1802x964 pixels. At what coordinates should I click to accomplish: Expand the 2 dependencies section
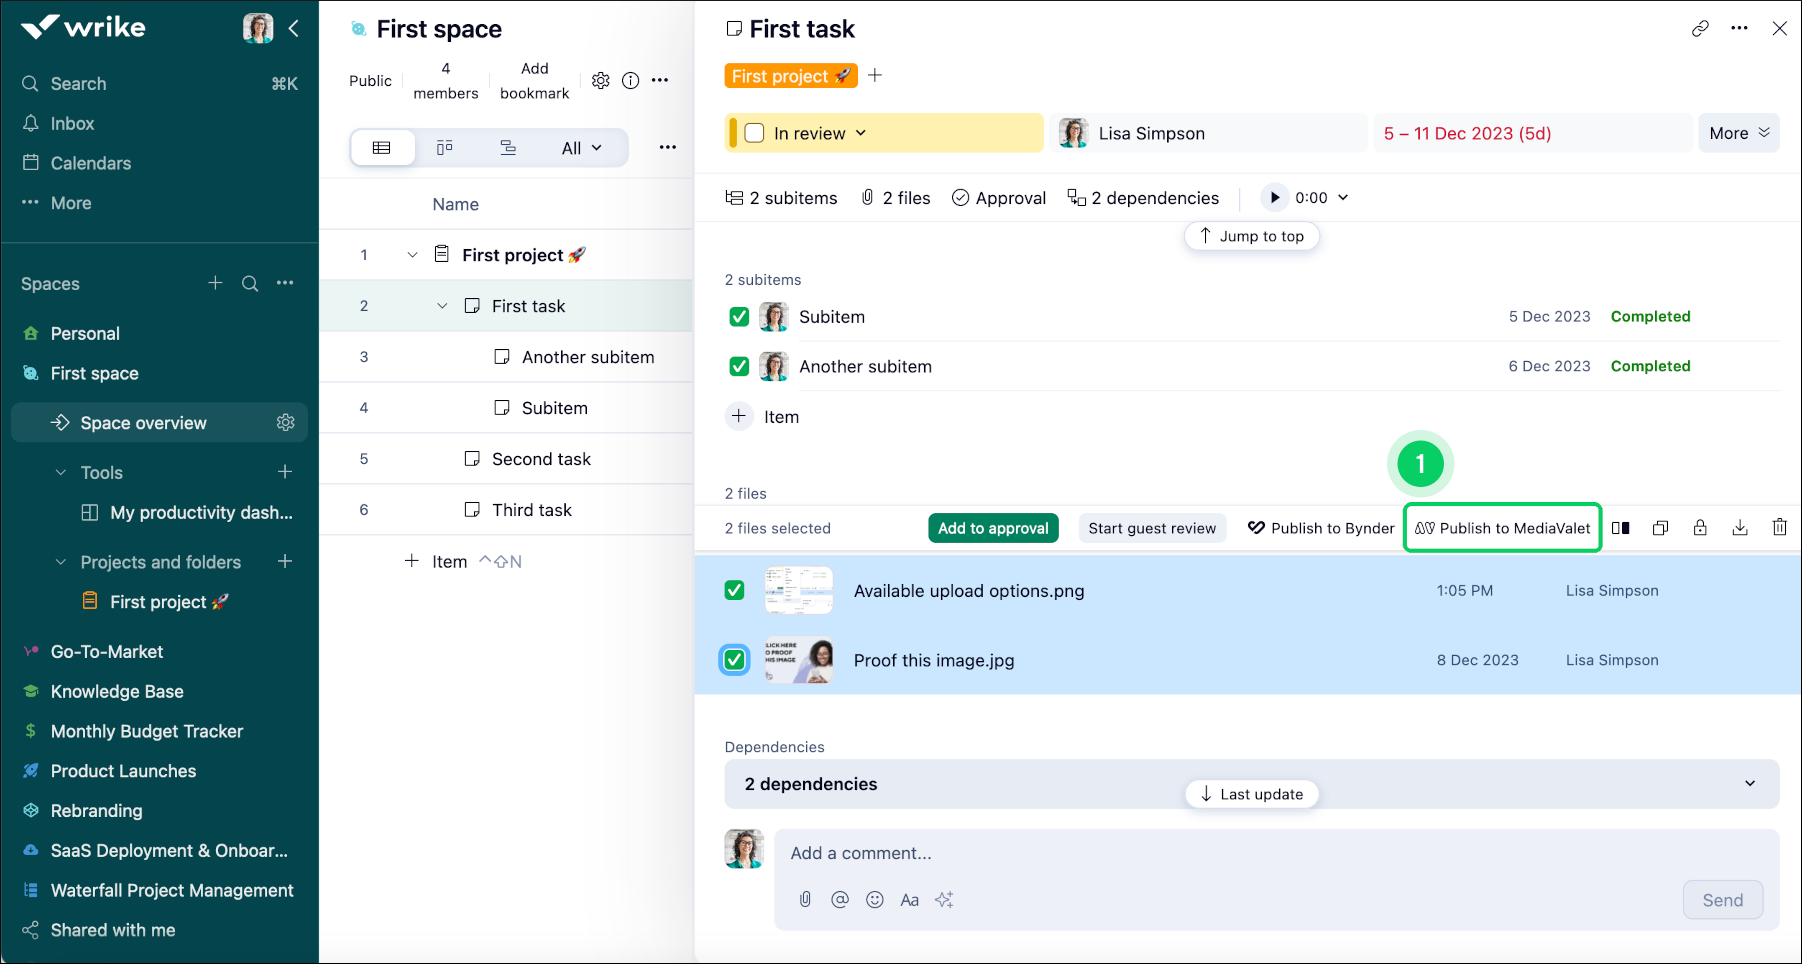coord(1749,784)
